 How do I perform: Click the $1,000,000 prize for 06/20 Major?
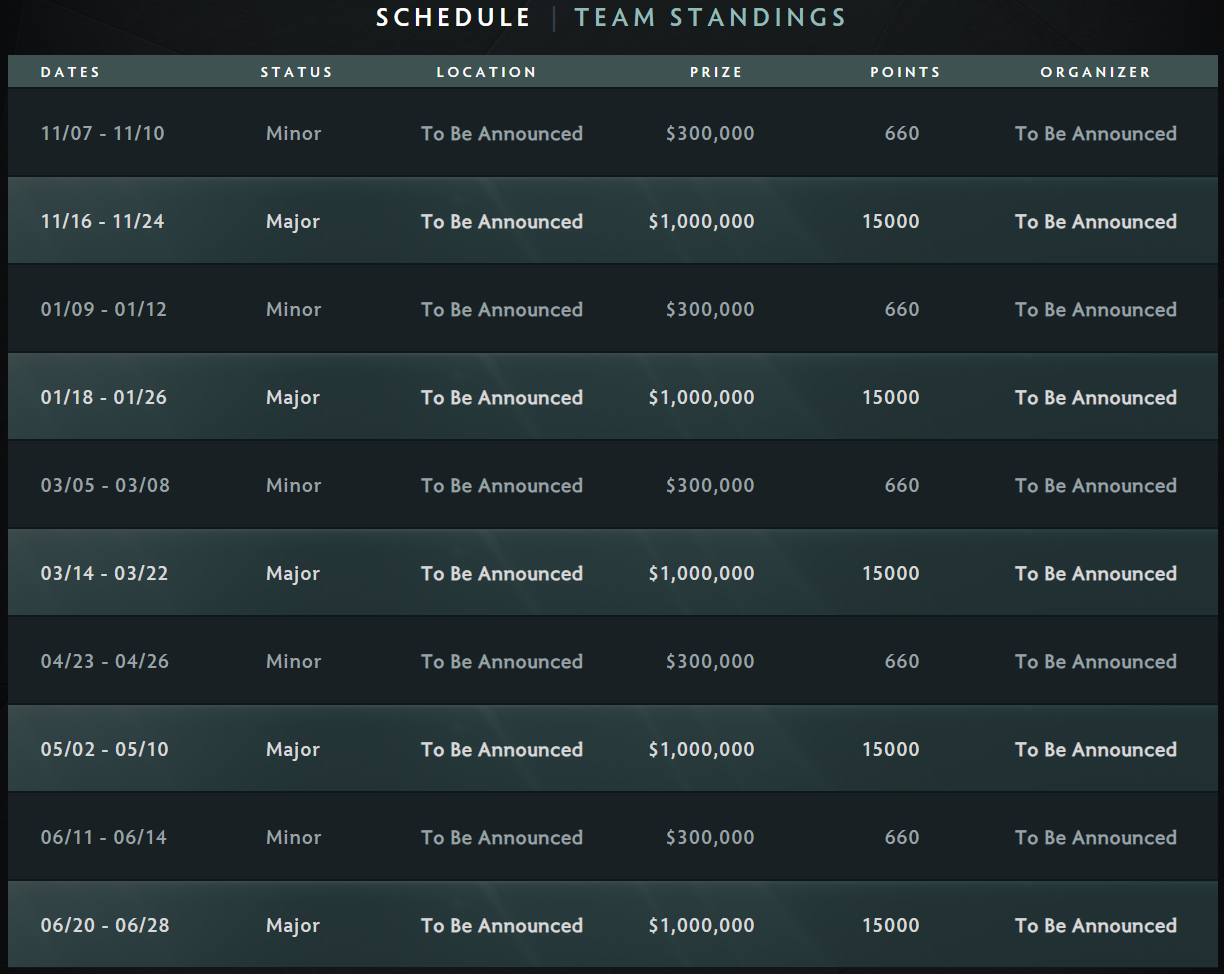click(x=701, y=926)
